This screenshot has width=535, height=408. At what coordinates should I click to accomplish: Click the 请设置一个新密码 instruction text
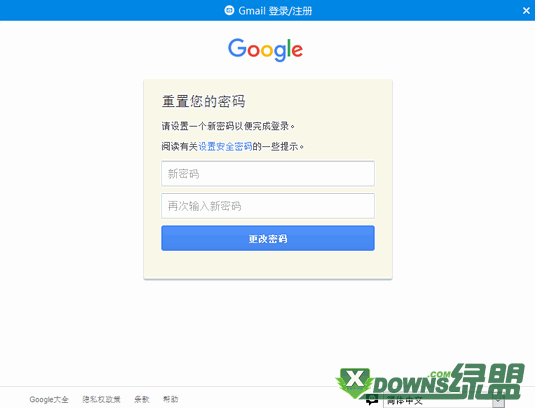[228, 126]
